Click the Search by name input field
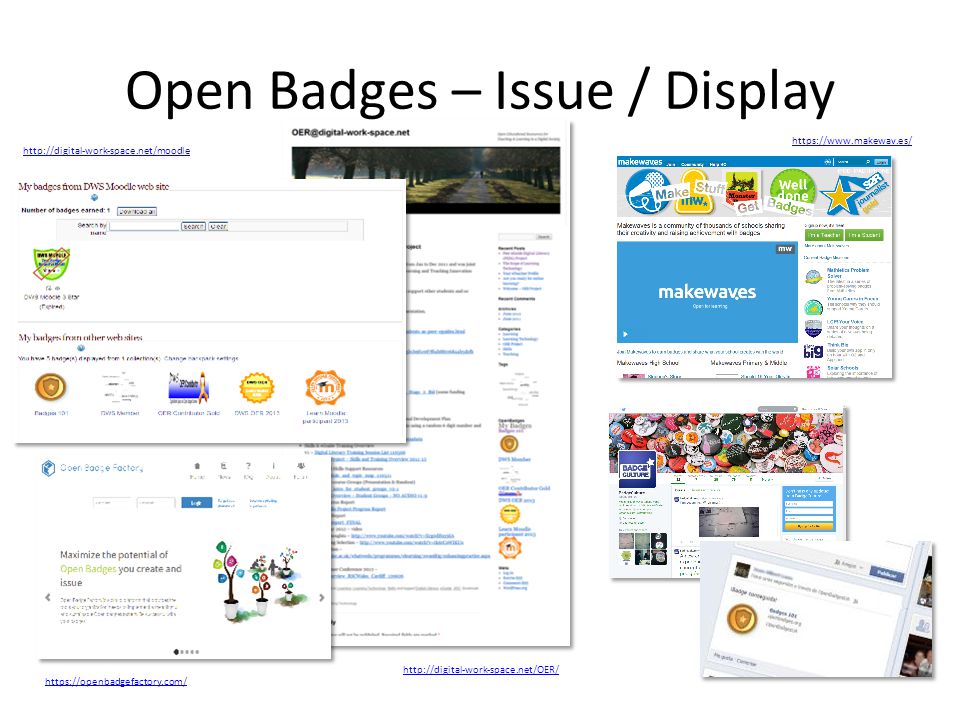The image size is (960, 720). pyautogui.click(x=144, y=227)
